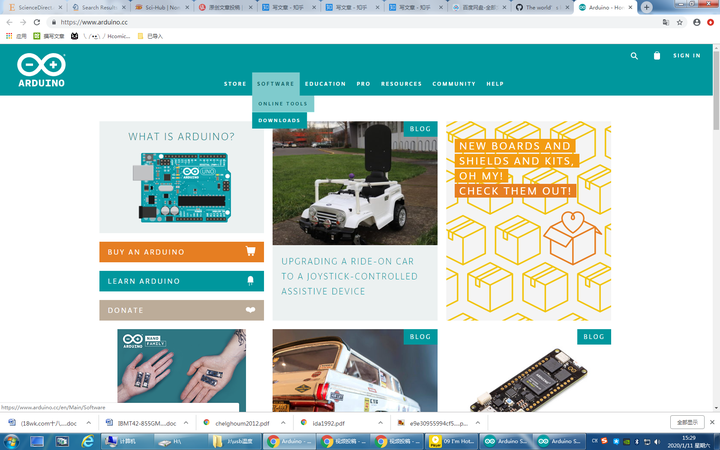Open the Windows Start orb

pyautogui.click(x=11, y=441)
